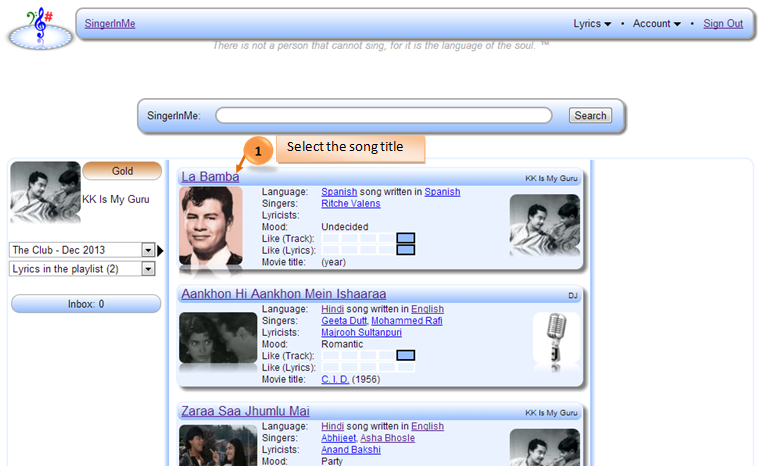Open lyricist Majrooh Sultanpuri link
The height and width of the screenshot is (466, 763).
362,332
